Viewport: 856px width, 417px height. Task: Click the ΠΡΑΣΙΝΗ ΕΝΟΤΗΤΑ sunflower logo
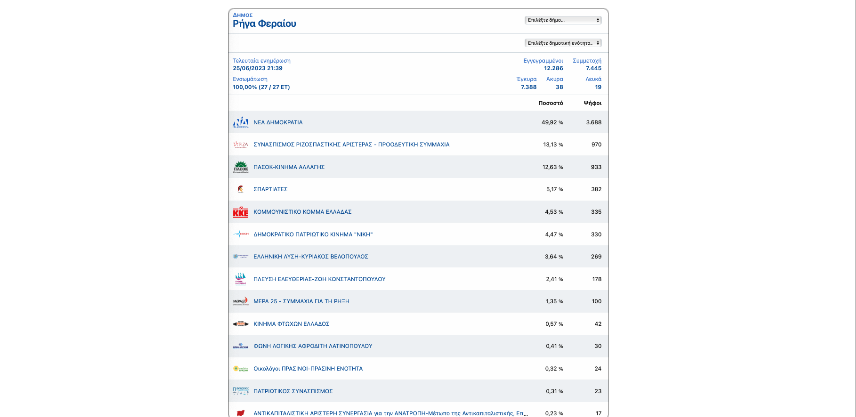point(241,368)
